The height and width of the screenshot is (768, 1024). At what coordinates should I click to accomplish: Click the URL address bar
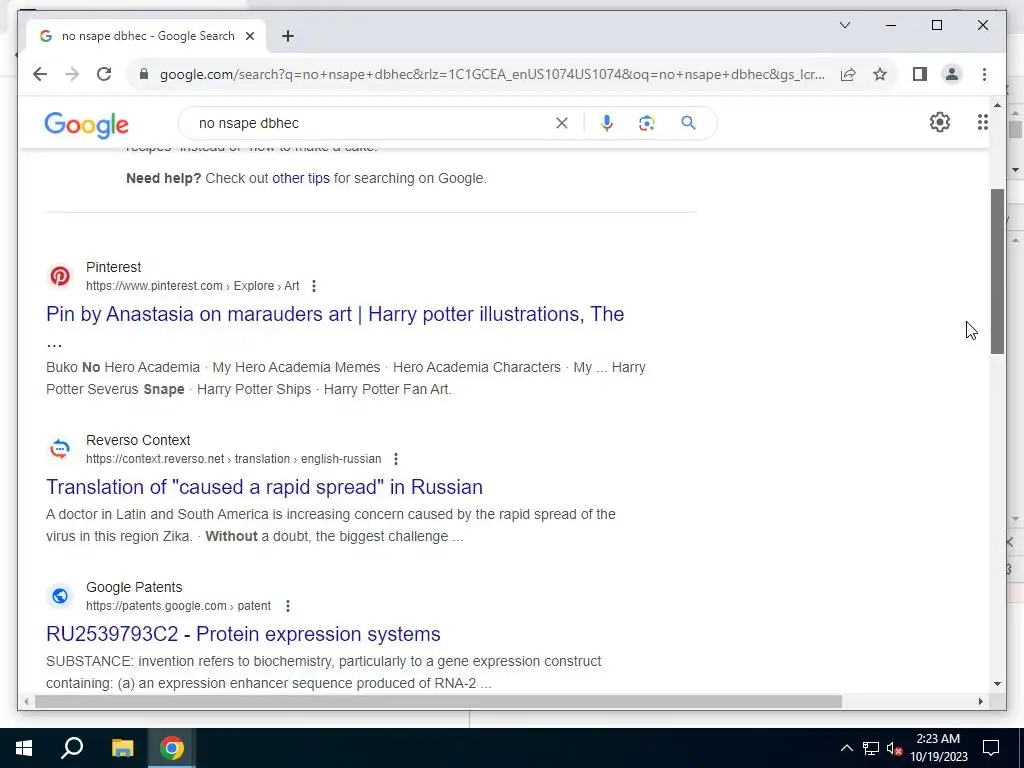click(x=492, y=74)
